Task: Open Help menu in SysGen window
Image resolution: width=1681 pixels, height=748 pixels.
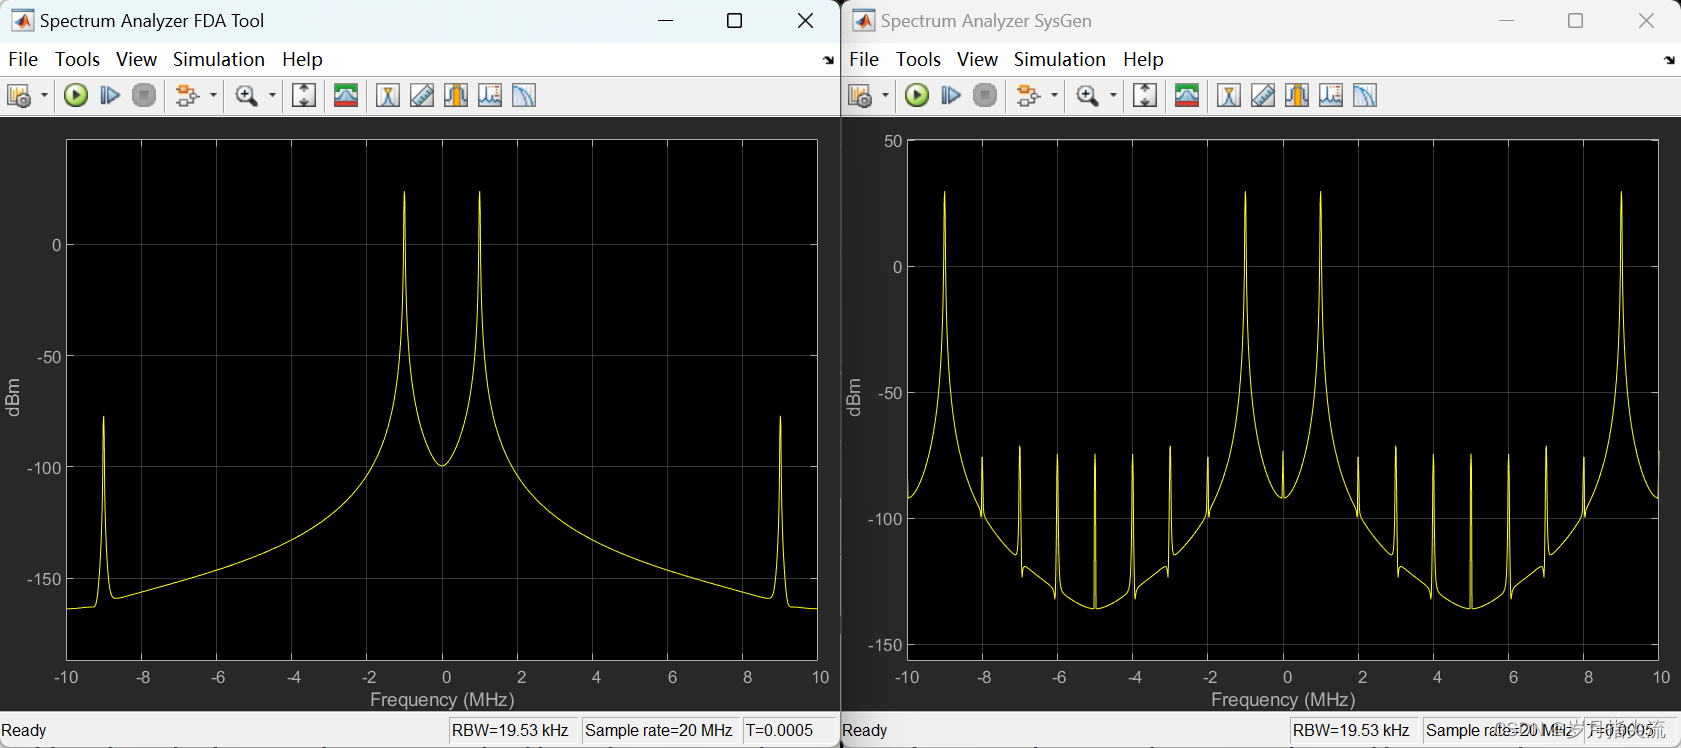Action: click(x=1143, y=60)
